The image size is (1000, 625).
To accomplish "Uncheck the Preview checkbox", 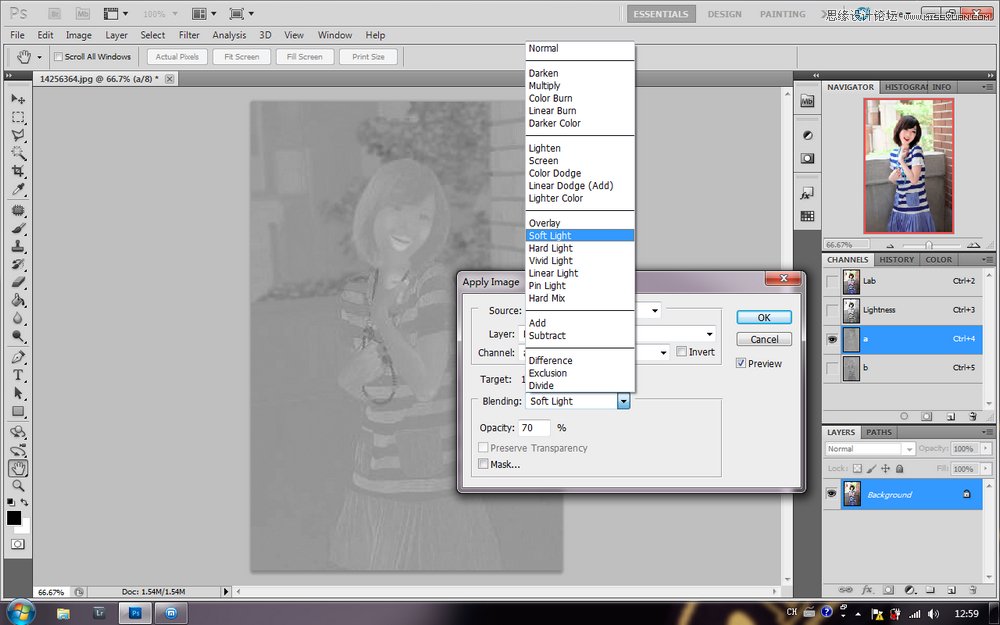I will pos(741,363).
